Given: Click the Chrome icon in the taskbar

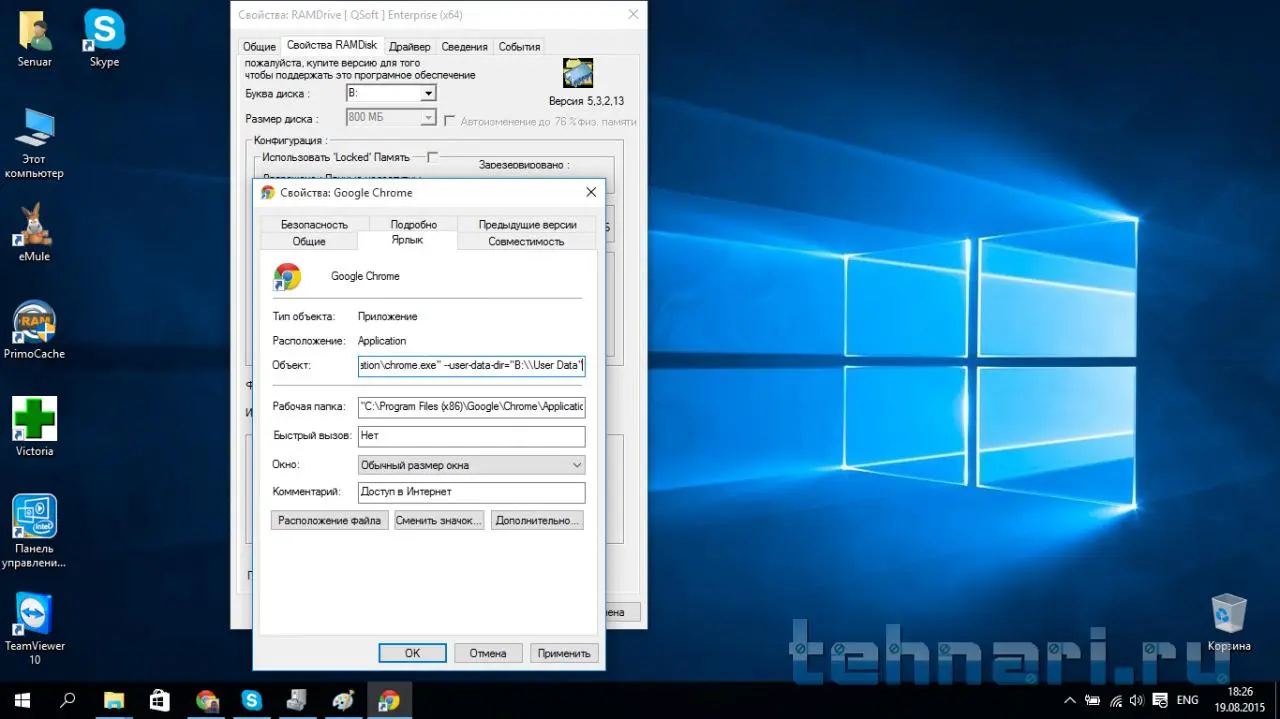Looking at the screenshot, I should coord(207,700).
